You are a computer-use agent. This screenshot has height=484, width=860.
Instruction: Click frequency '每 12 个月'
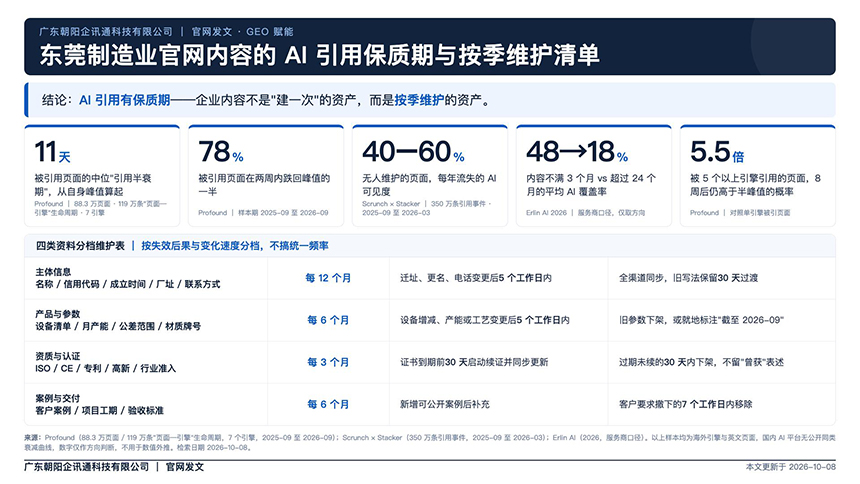coord(328,278)
